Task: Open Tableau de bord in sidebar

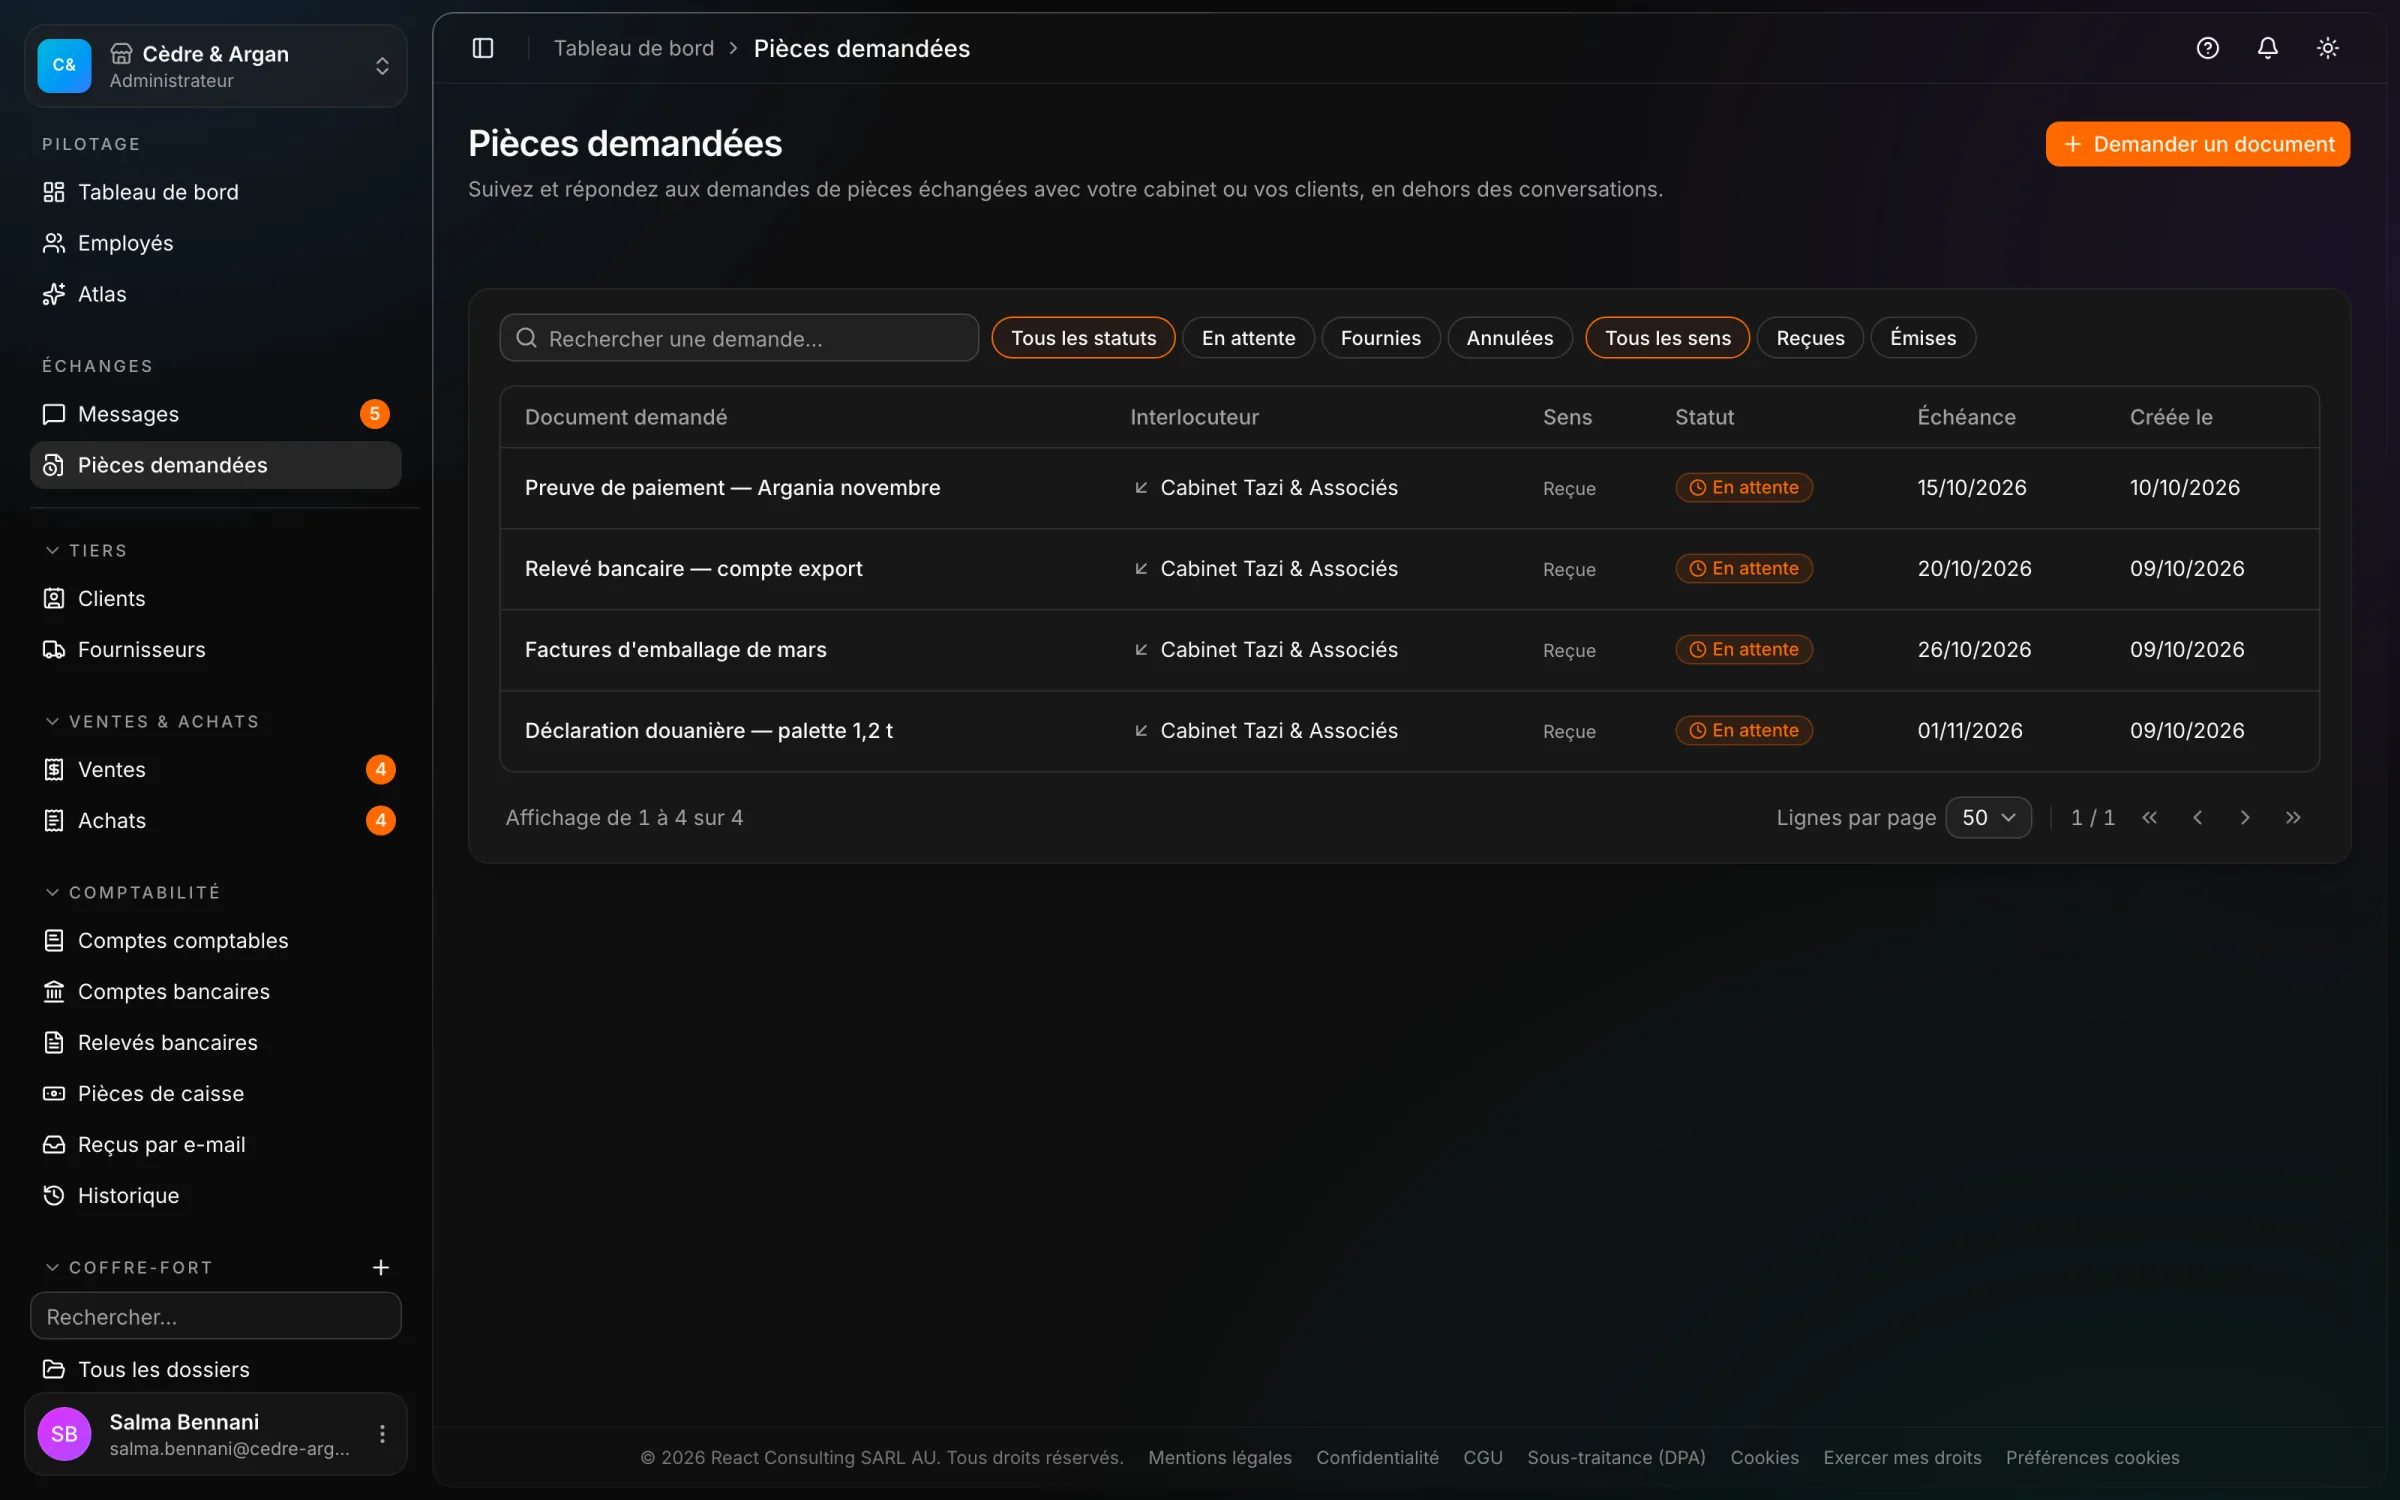Action: coord(216,192)
